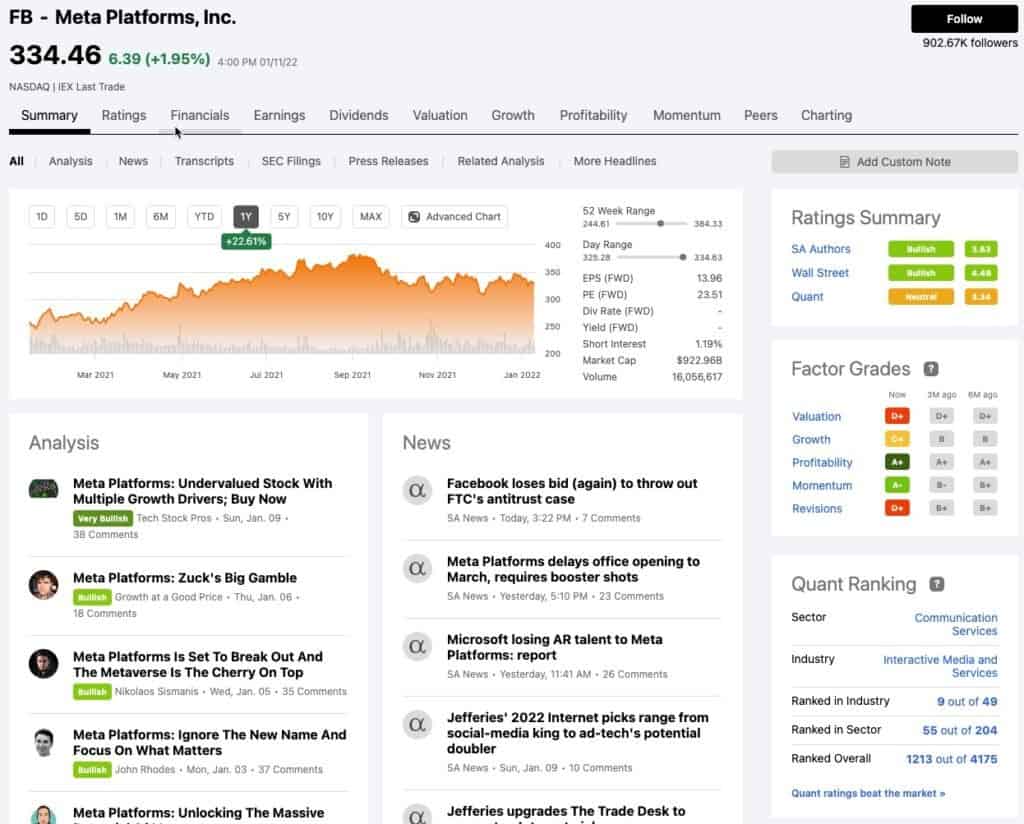Click alpha icon beside Microsoft AR talent news
The width and height of the screenshot is (1024, 824).
(417, 646)
